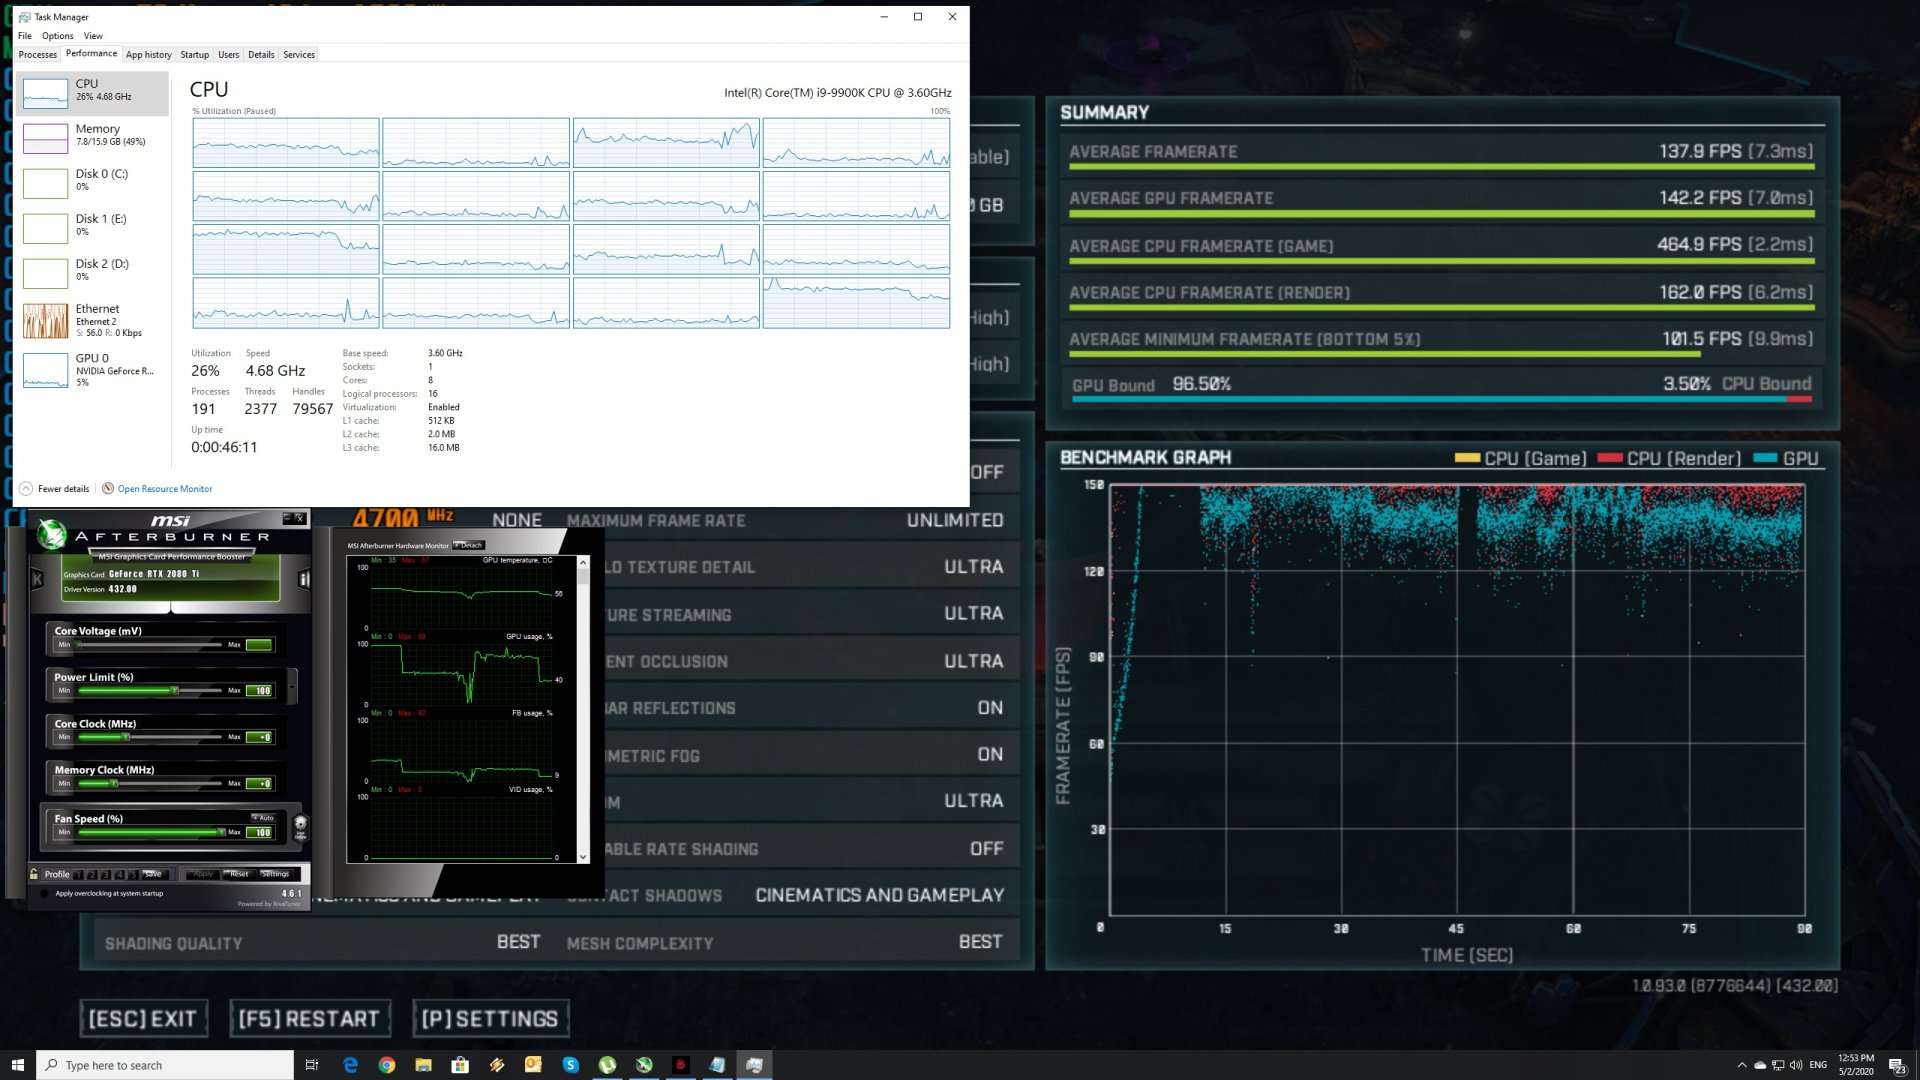This screenshot has height=1080, width=1920.
Task: Detach the Afterburner hardware monitor
Action: click(x=469, y=545)
